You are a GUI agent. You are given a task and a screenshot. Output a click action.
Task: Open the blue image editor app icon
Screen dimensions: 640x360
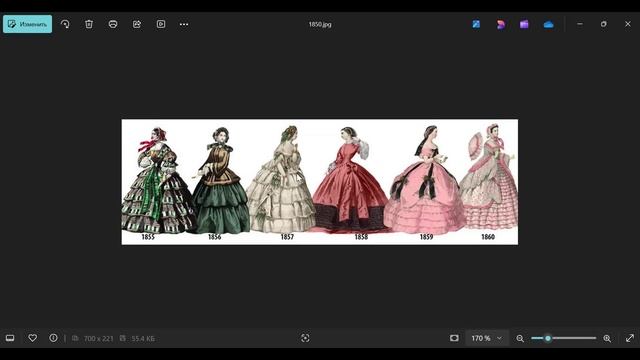tap(476, 24)
